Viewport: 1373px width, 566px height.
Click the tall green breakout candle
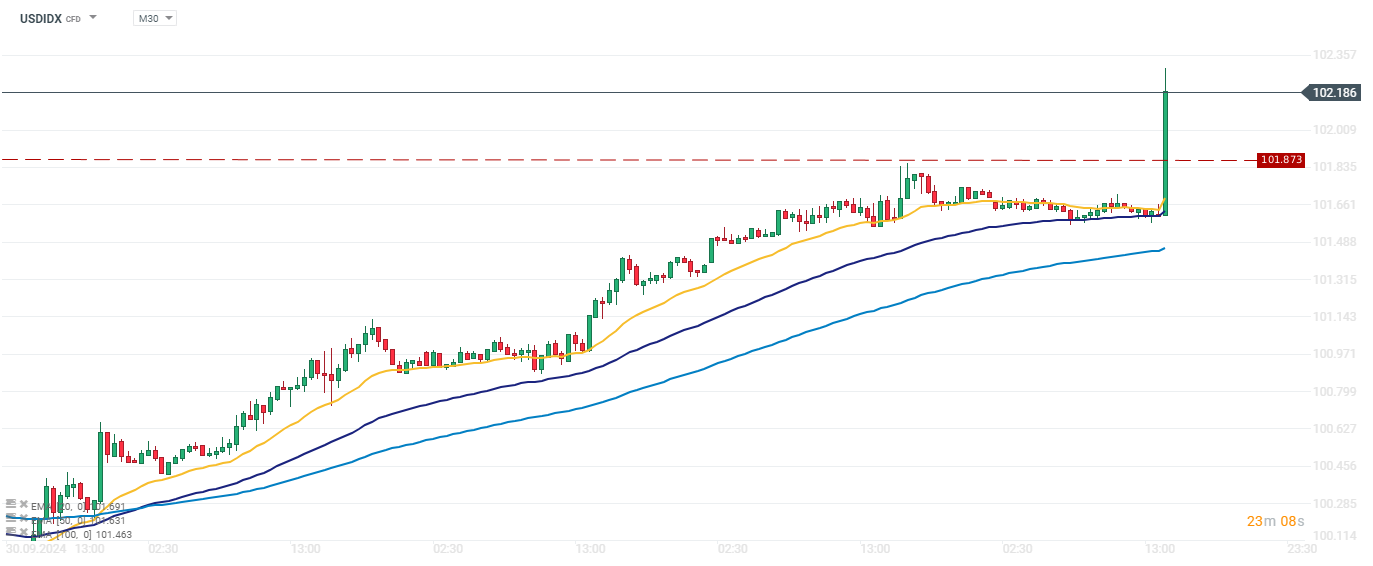1165,150
